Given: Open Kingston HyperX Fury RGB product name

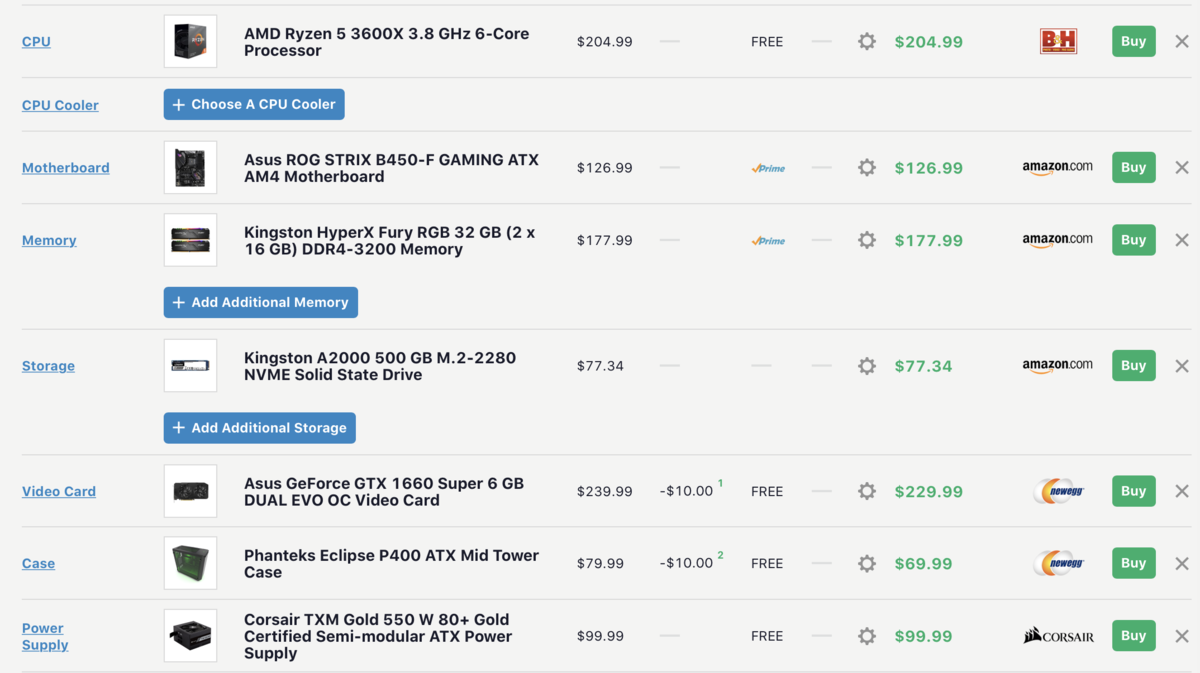Looking at the screenshot, I should 389,241.
